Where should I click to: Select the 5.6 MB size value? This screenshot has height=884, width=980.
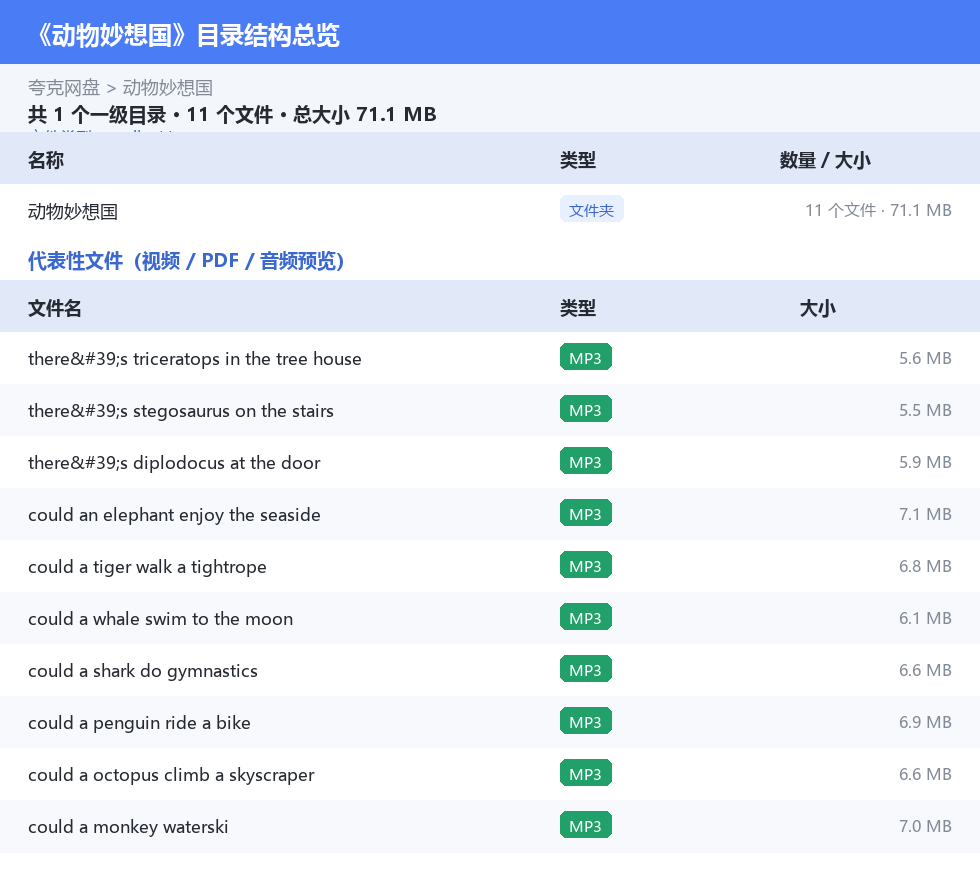click(x=925, y=358)
